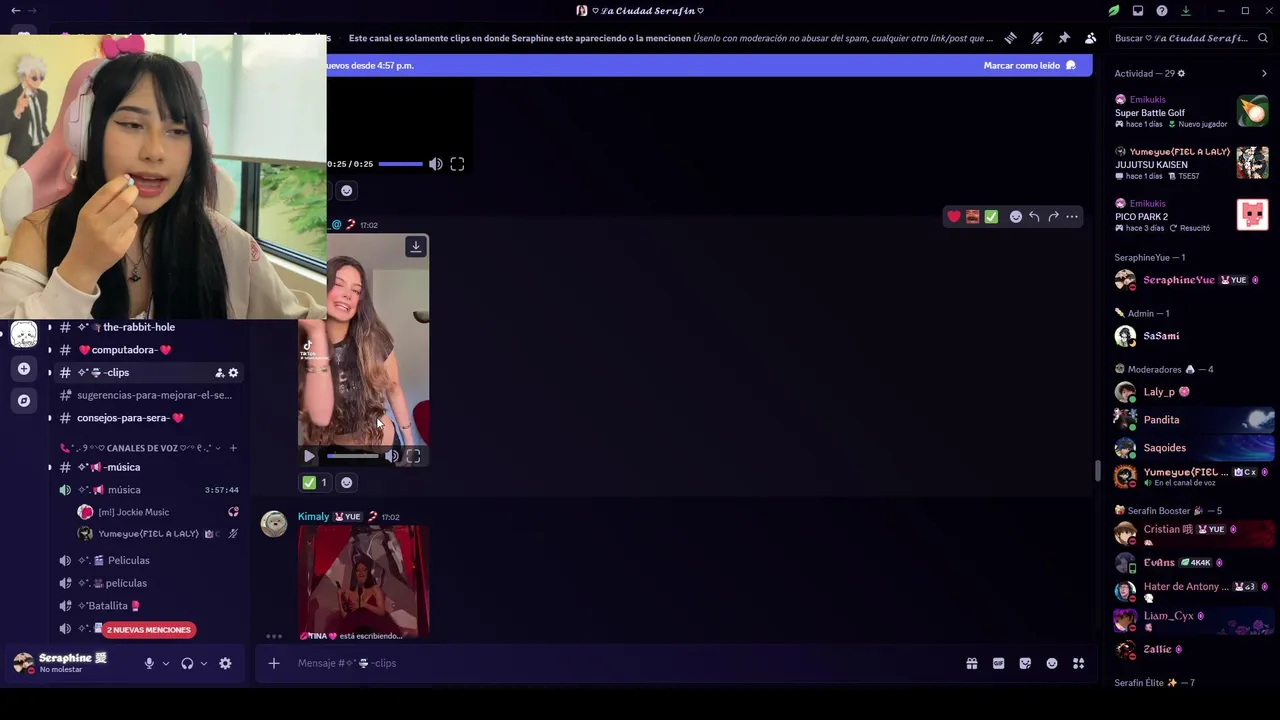The width and height of the screenshot is (1280, 720).
Task: Toggle the member list in header
Action: coord(1090,38)
